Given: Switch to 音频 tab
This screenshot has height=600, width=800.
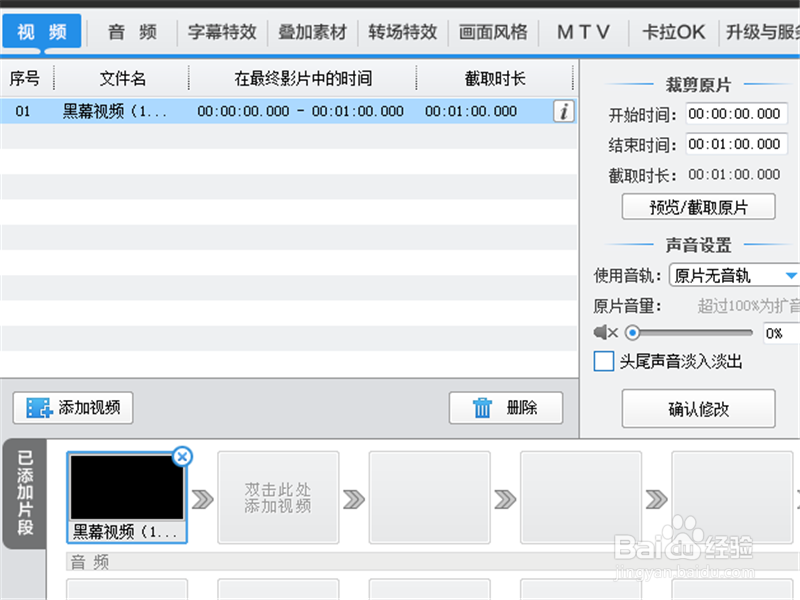Looking at the screenshot, I should pos(132,32).
